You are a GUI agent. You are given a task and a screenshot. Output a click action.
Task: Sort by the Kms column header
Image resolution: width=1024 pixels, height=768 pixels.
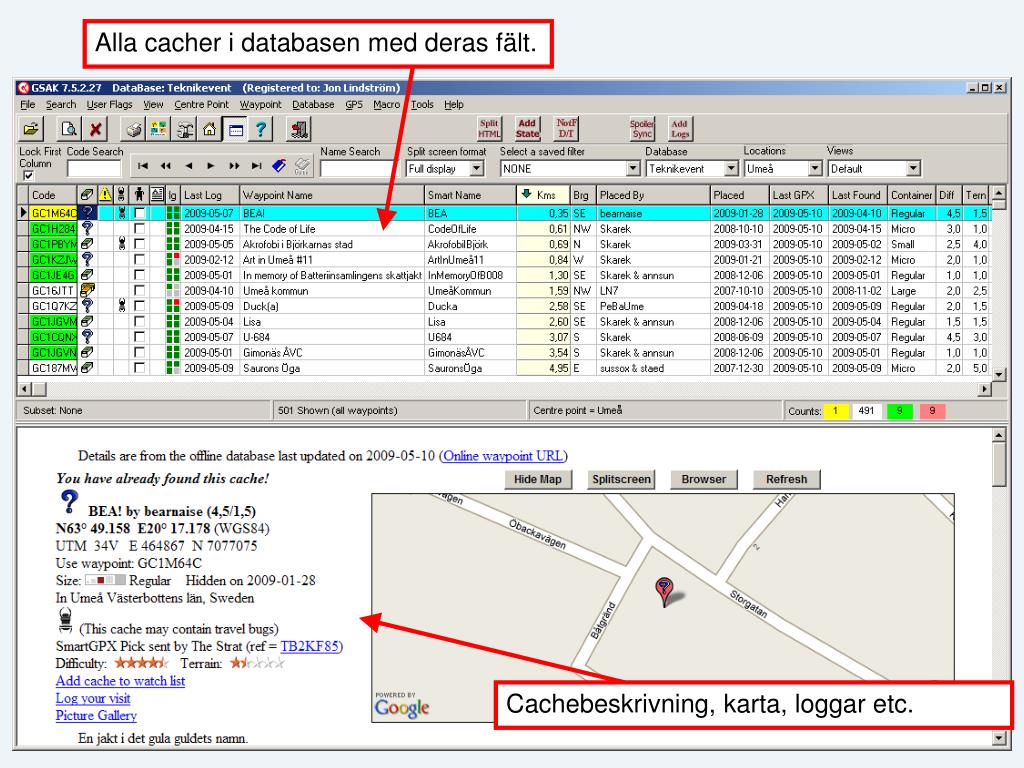543,195
